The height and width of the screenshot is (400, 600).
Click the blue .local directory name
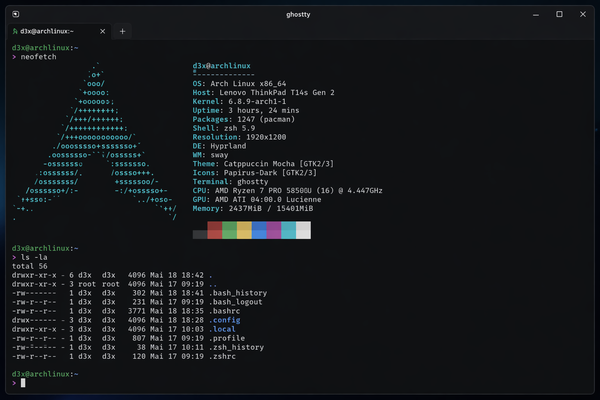tap(222, 329)
